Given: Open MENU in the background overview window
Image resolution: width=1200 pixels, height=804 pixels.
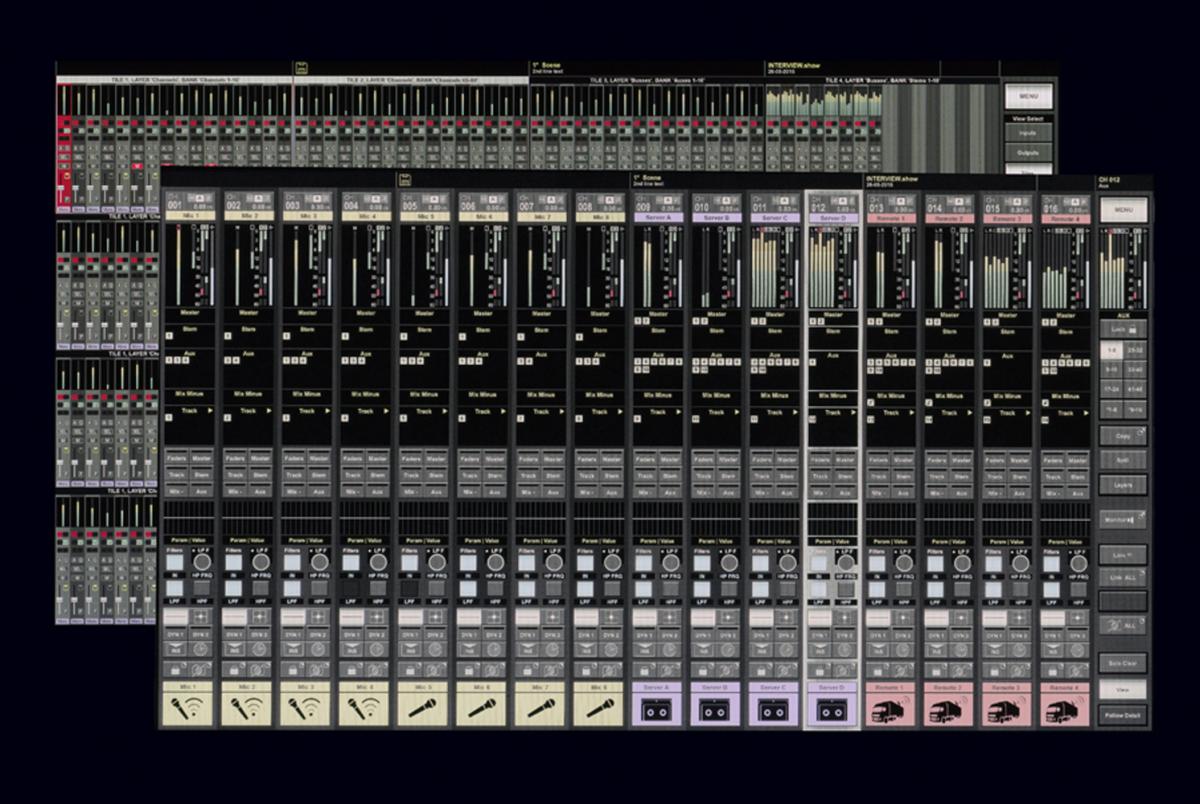Looking at the screenshot, I should click(x=1028, y=96).
